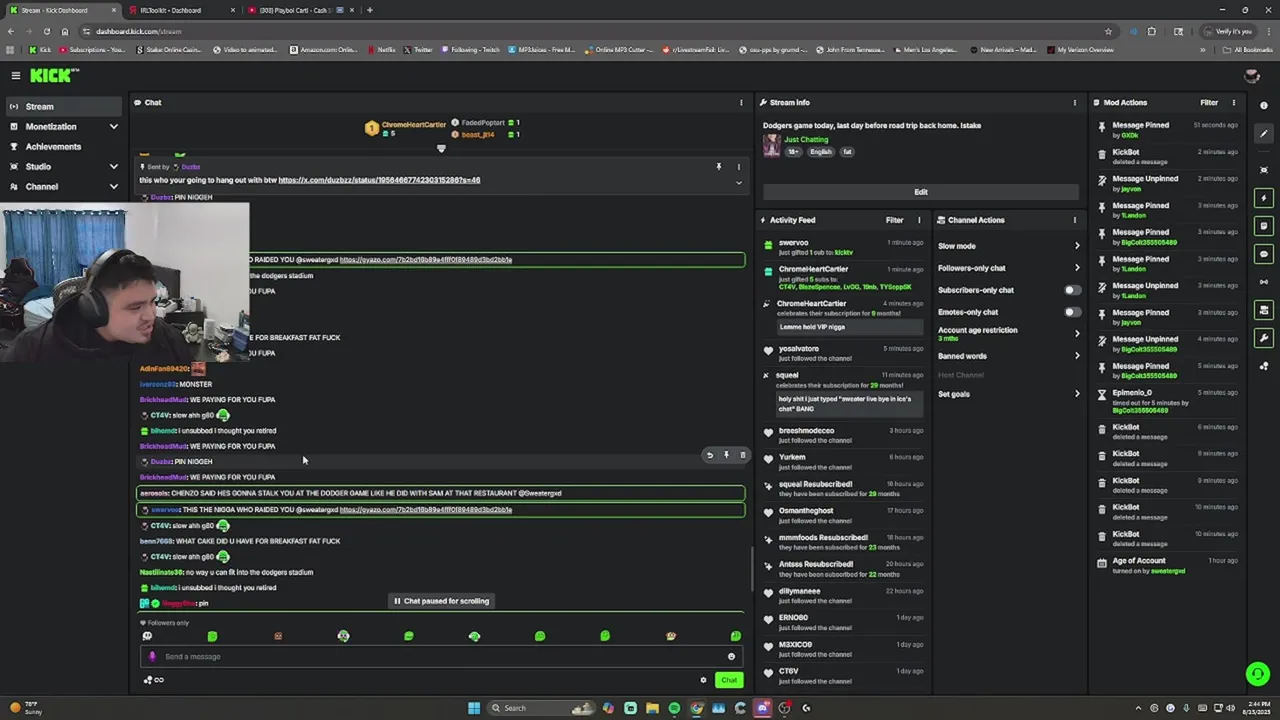Open the Chat panel options menu
Image resolution: width=1280 pixels, height=720 pixels.
(741, 102)
